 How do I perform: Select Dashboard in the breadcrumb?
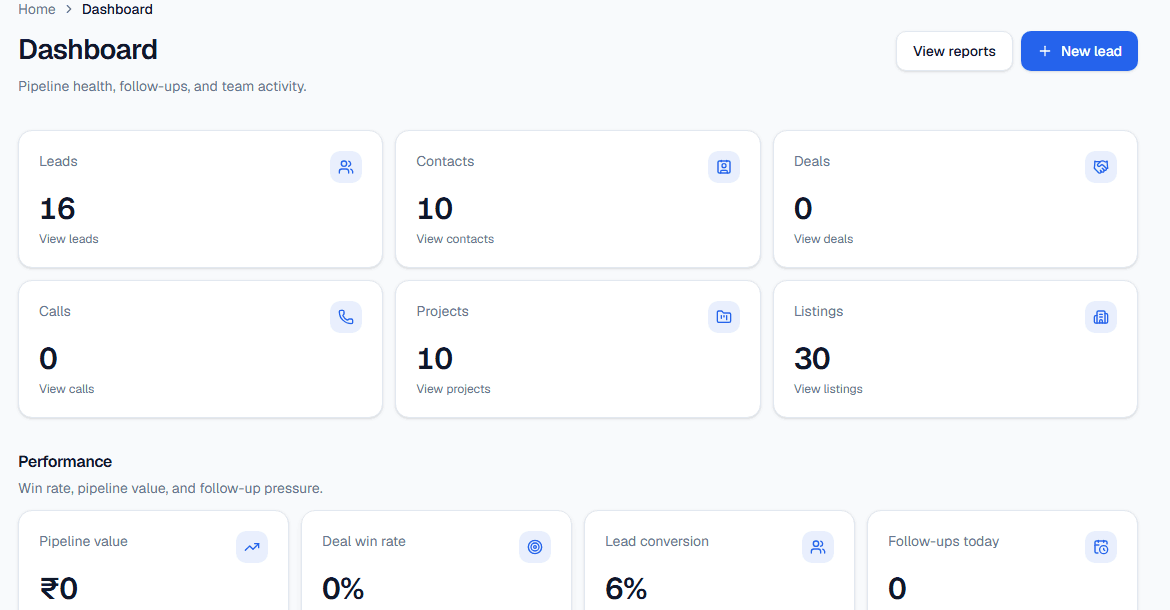[x=117, y=10]
